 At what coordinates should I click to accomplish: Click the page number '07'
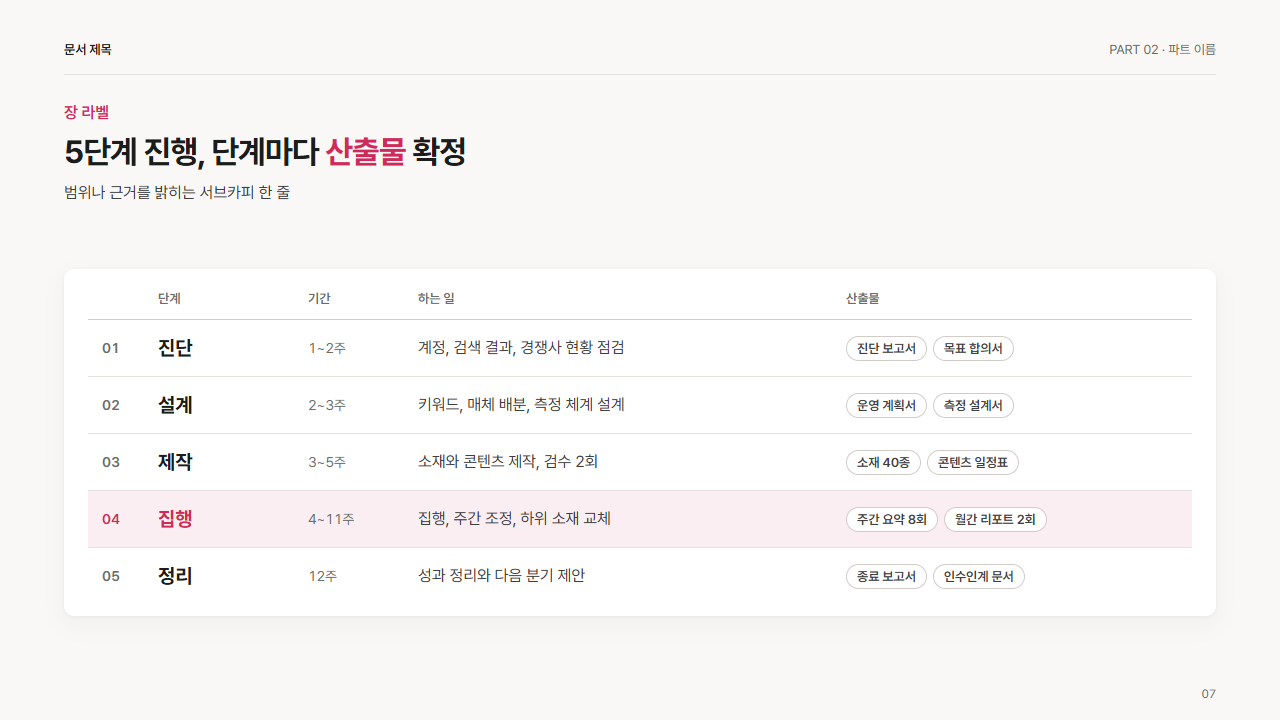coord(1209,694)
